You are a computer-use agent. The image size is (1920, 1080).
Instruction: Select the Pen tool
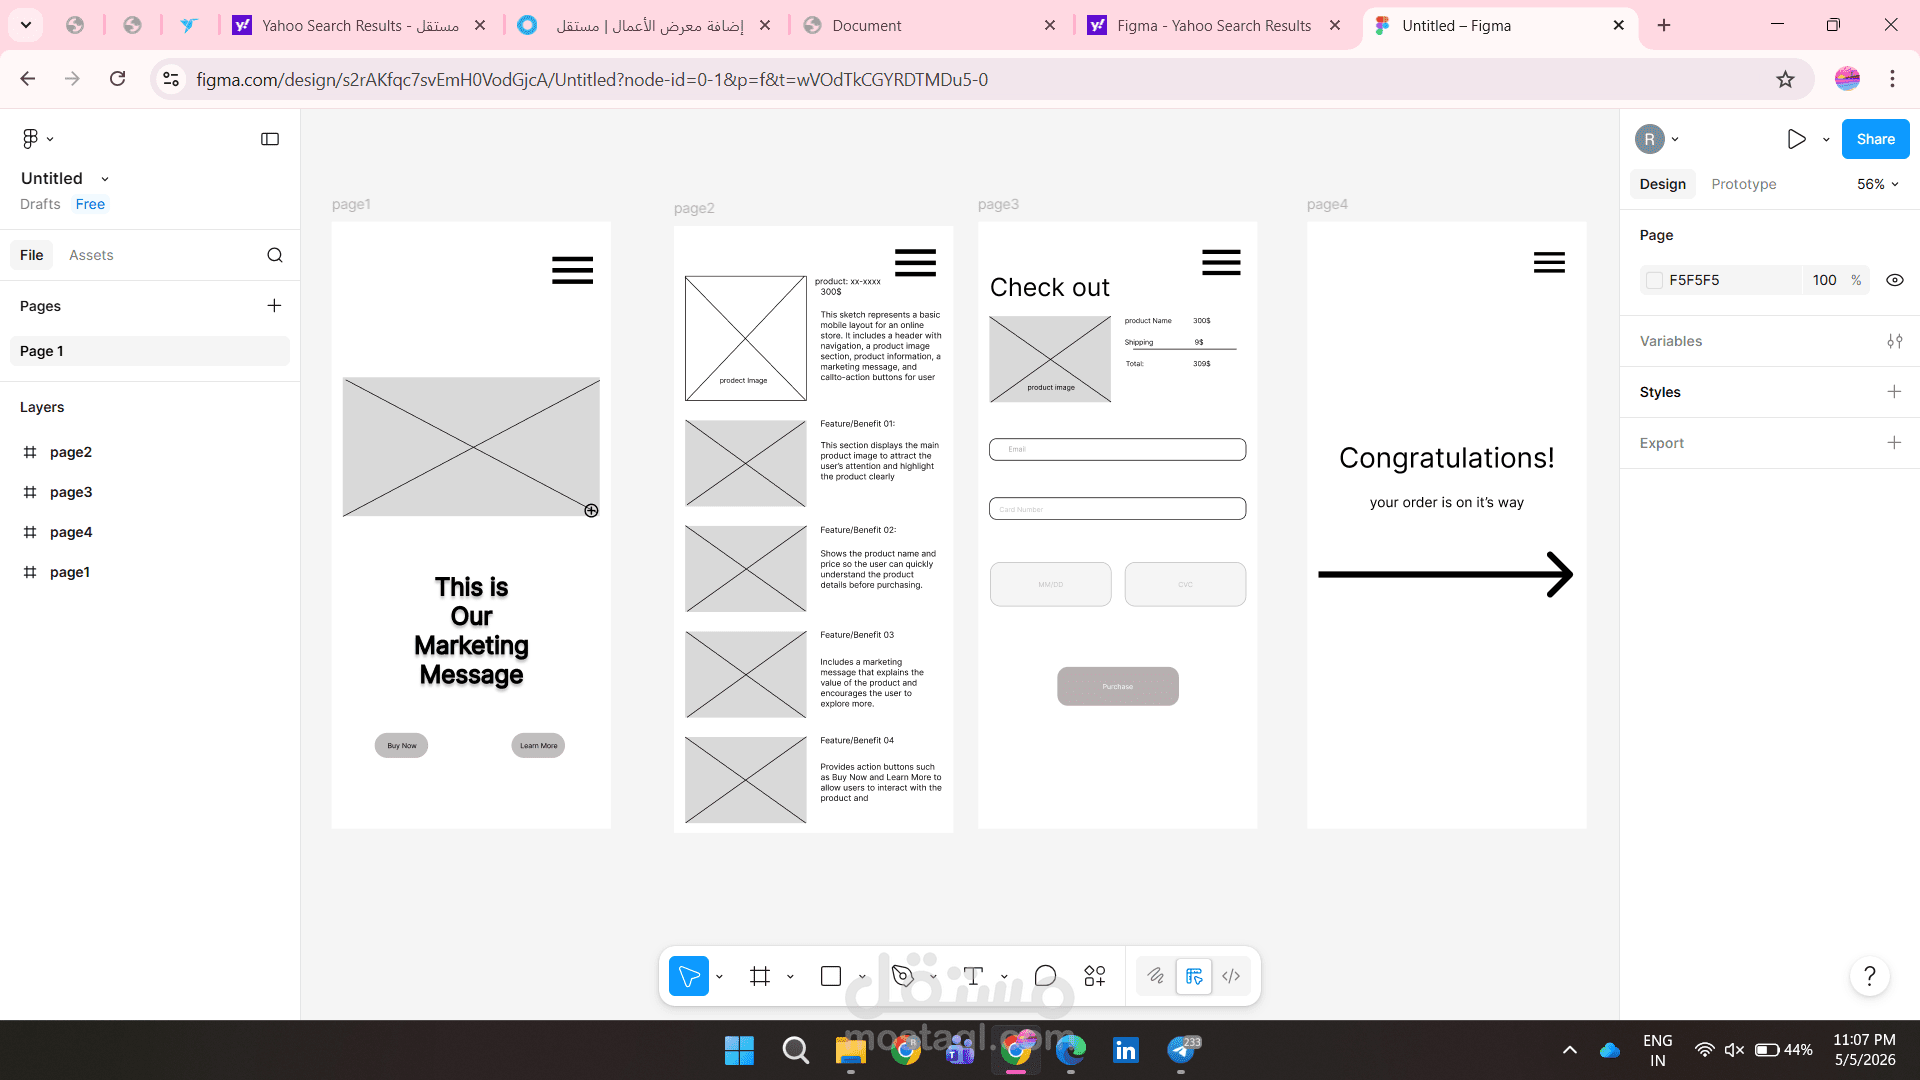click(x=902, y=976)
